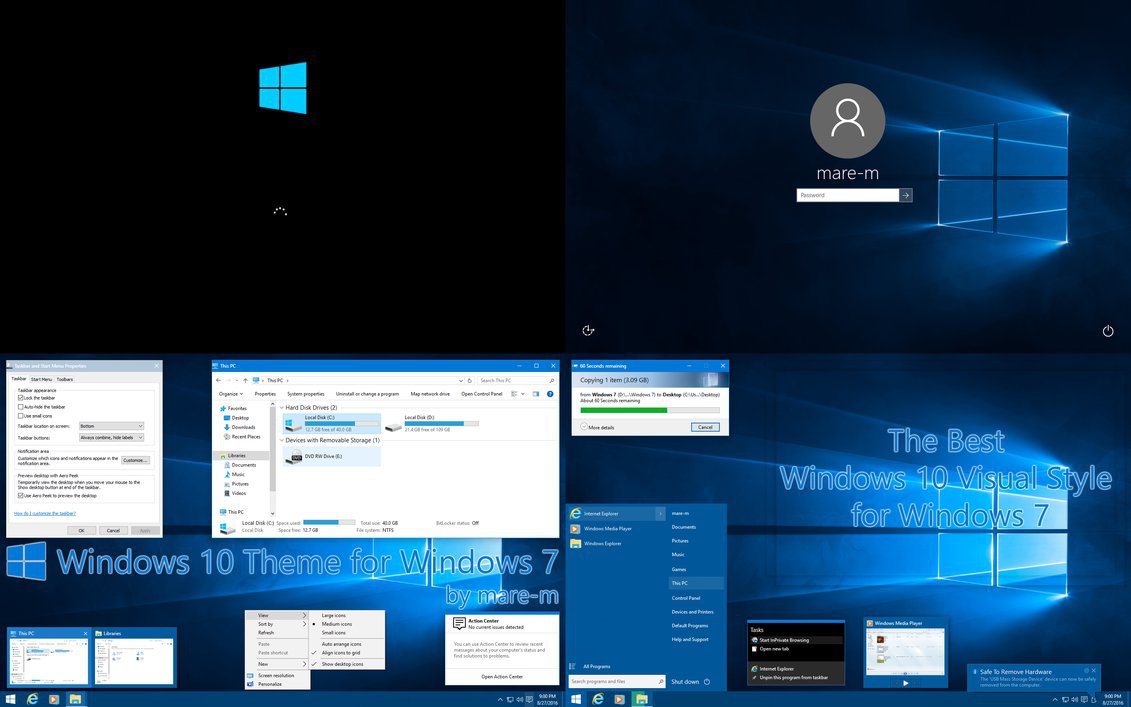Click the Up arrow in Explorer navigation

(x=245, y=380)
